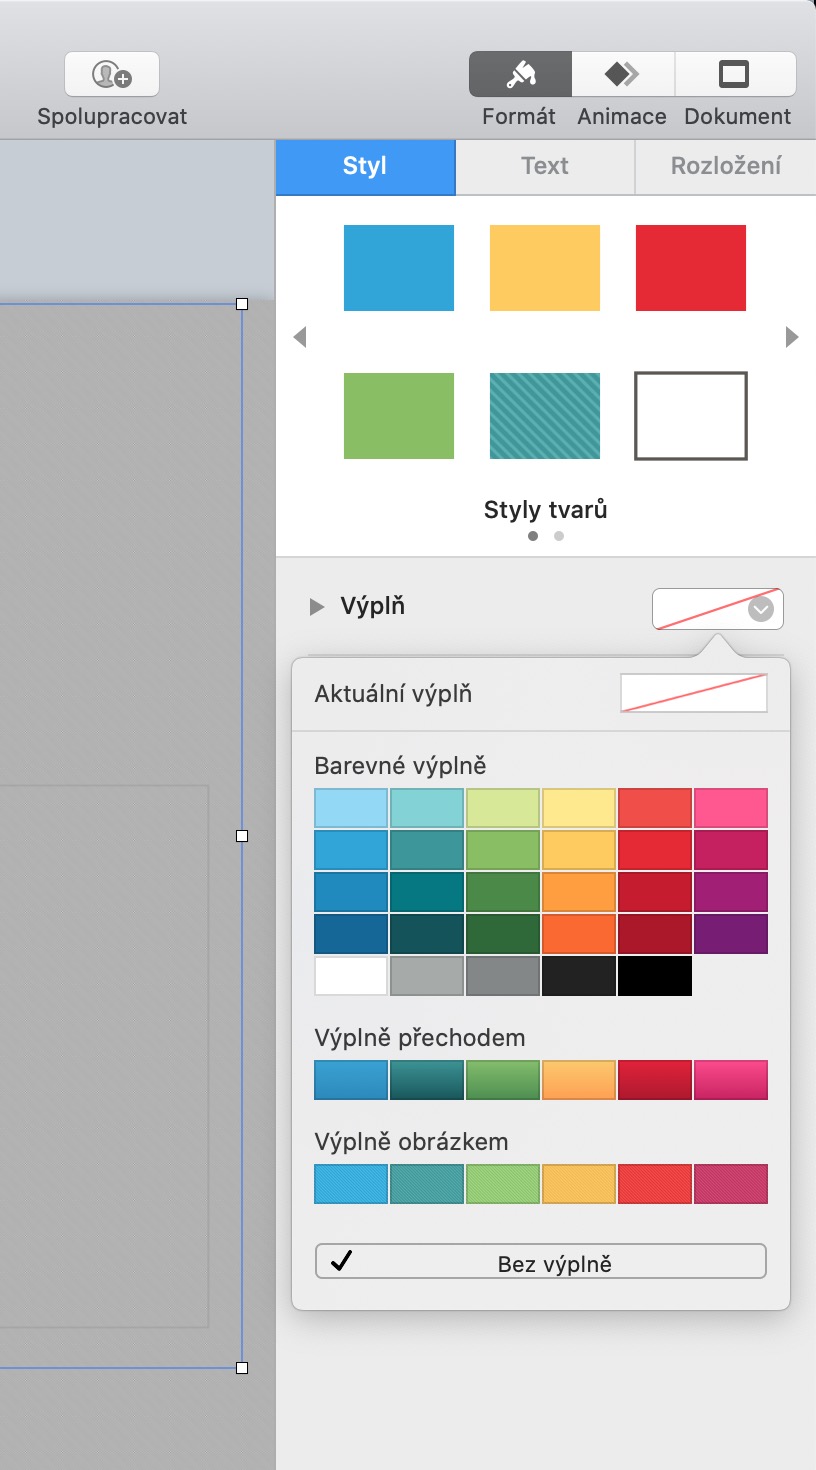Switch to the Rozložení tab
The height and width of the screenshot is (1470, 816).
(725, 166)
